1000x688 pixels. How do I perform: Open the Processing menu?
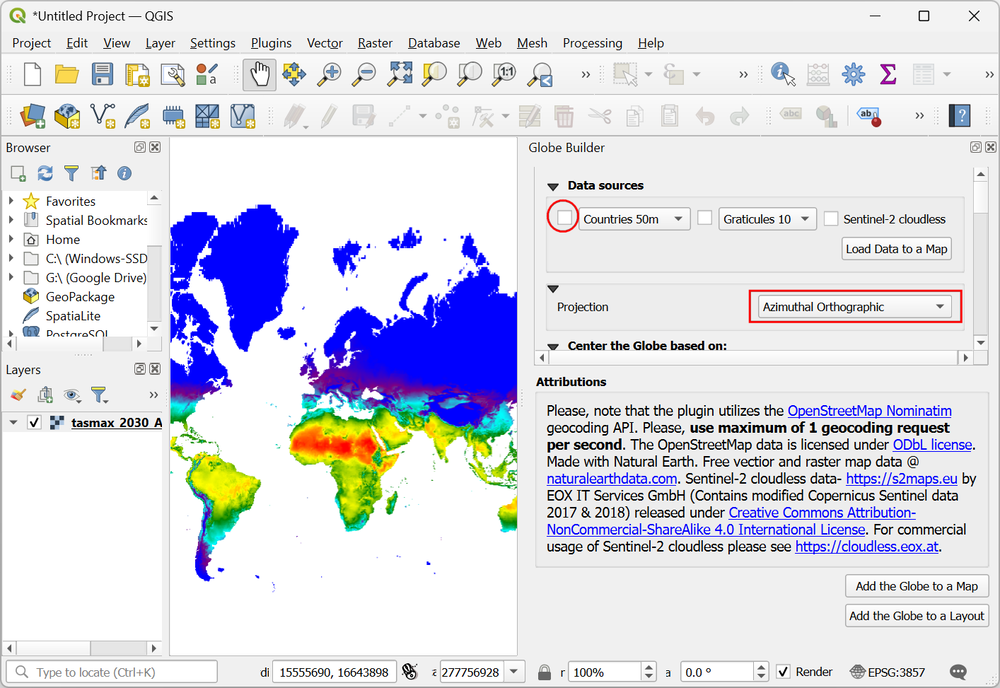tap(592, 43)
